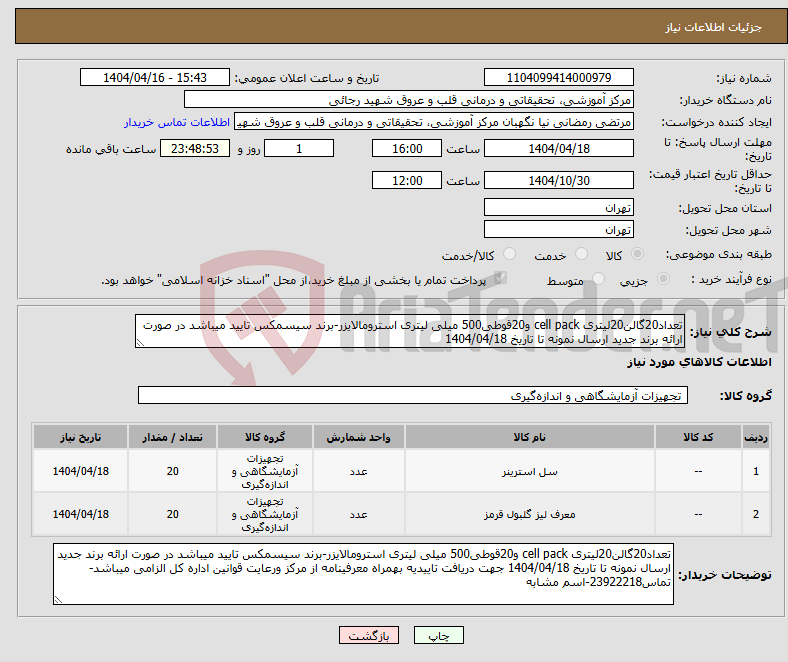Click the نام کالا column header
788x662 pixels.
(x=530, y=437)
